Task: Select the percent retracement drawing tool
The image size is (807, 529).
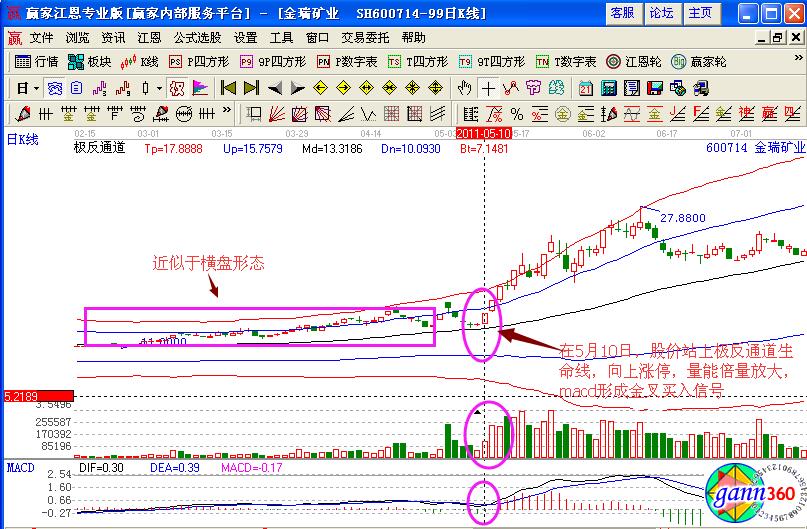Action: (x=517, y=113)
